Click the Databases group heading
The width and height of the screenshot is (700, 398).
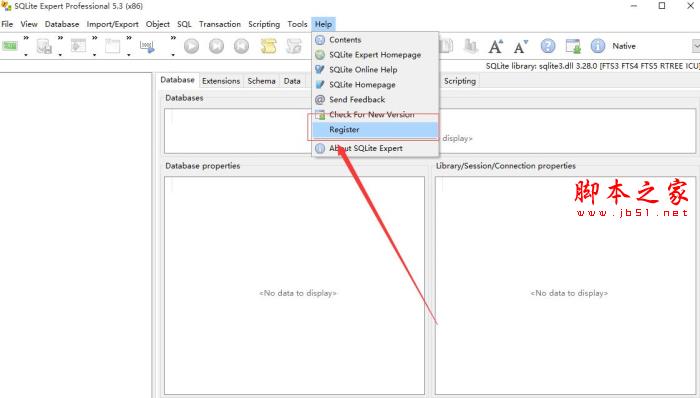click(x=184, y=98)
